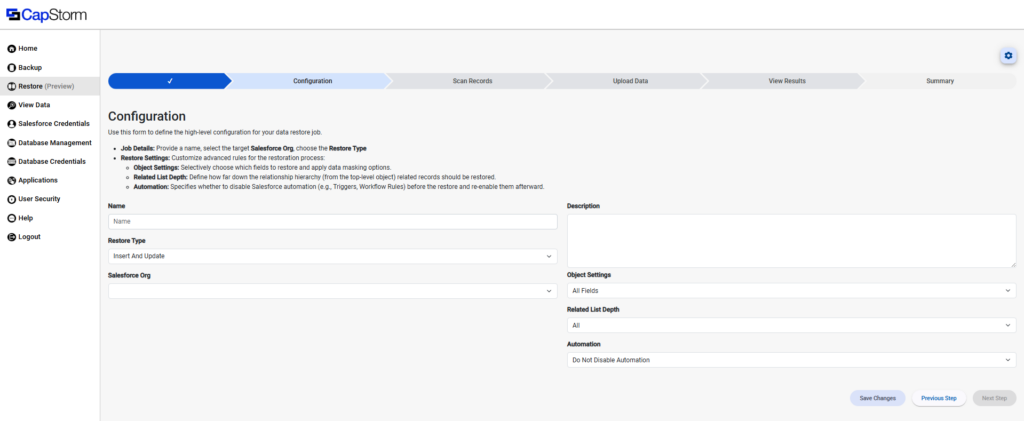Viewport: 1024px width, 421px height.
Task: Open the Related List Depth dropdown
Action: tap(791, 325)
